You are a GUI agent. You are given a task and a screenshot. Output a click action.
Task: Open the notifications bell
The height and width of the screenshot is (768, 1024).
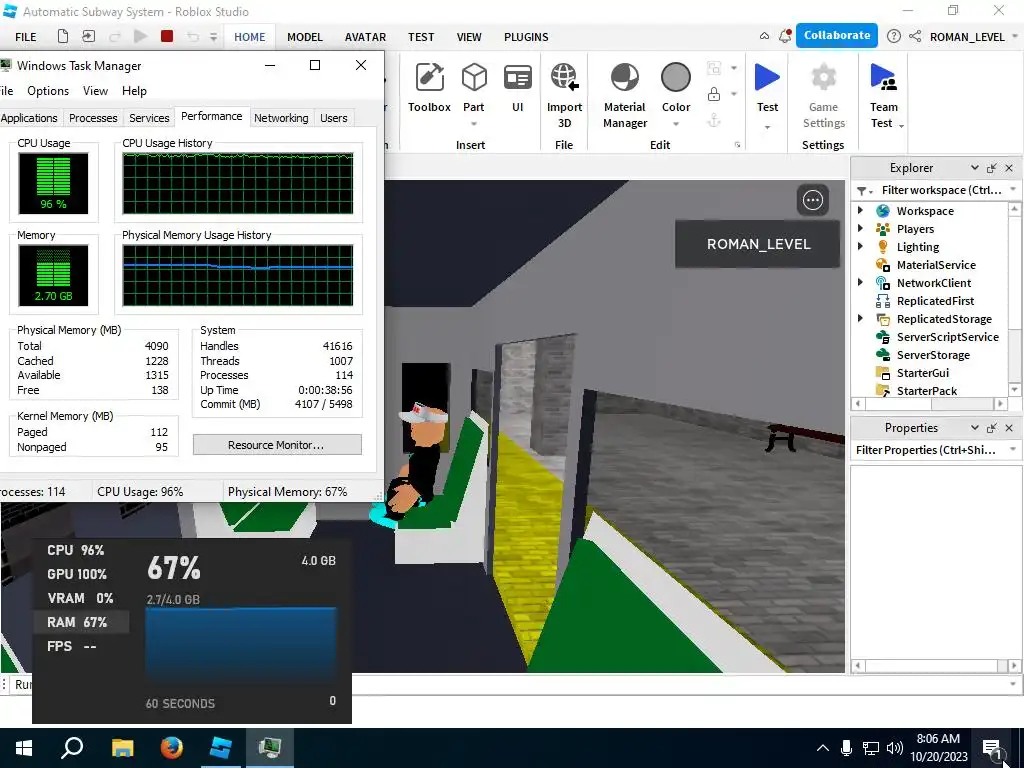[785, 37]
